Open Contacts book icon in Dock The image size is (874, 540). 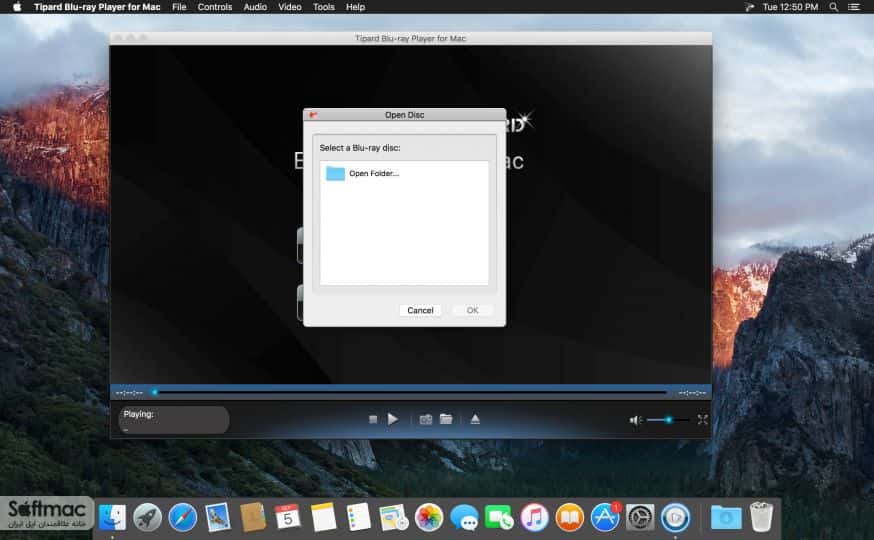coord(253,518)
